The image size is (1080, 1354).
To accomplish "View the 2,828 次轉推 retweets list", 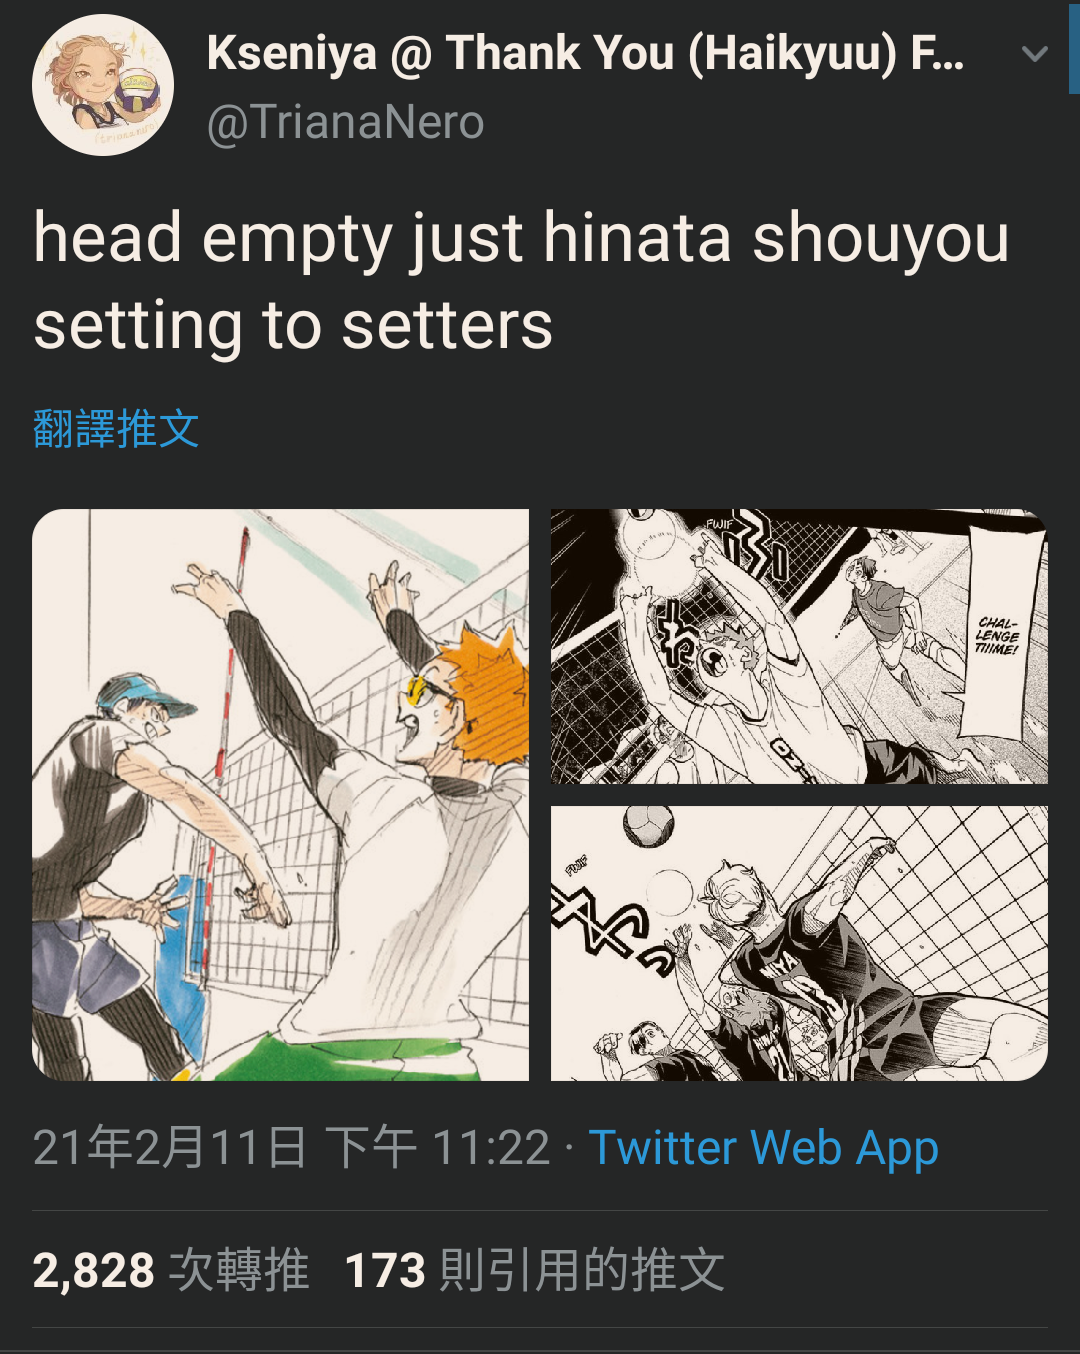I will click(171, 1270).
